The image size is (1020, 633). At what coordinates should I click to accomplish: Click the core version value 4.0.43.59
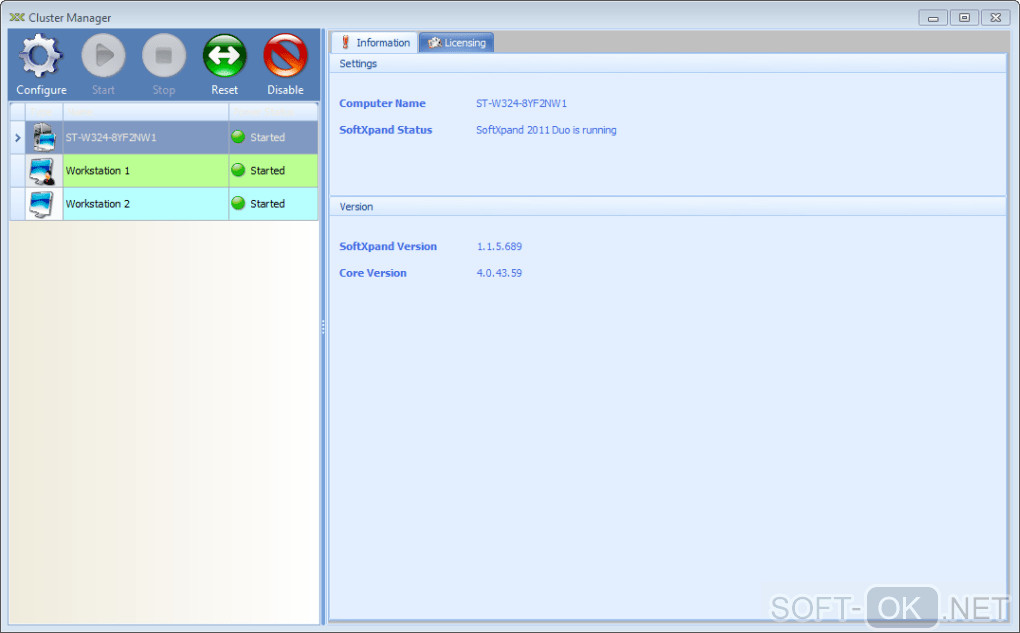(x=499, y=273)
